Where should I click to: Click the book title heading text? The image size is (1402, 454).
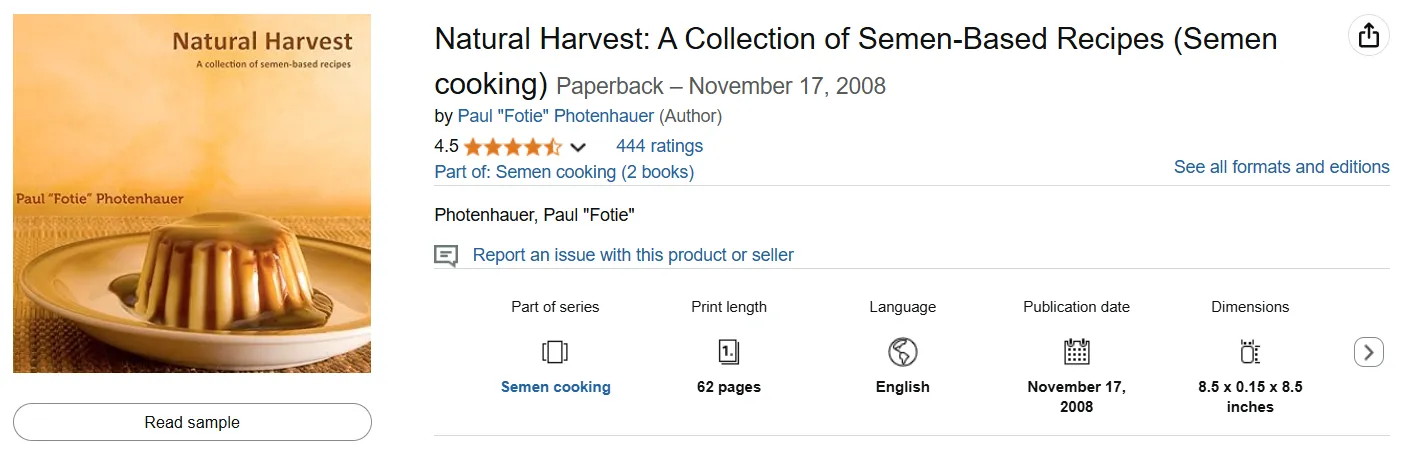pos(855,40)
